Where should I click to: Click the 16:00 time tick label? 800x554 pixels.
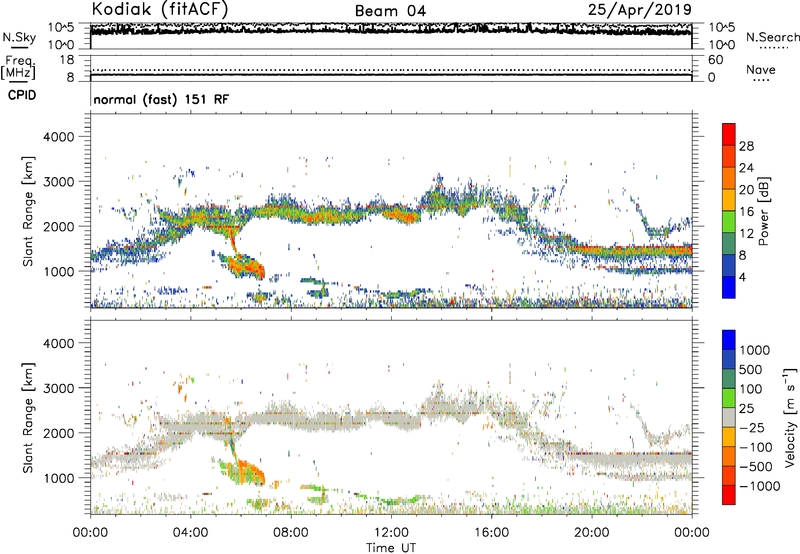[x=491, y=533]
